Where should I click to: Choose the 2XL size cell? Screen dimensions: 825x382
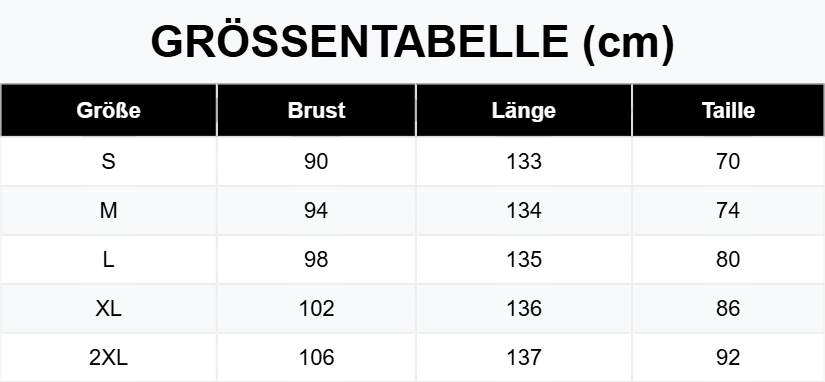coord(108,358)
